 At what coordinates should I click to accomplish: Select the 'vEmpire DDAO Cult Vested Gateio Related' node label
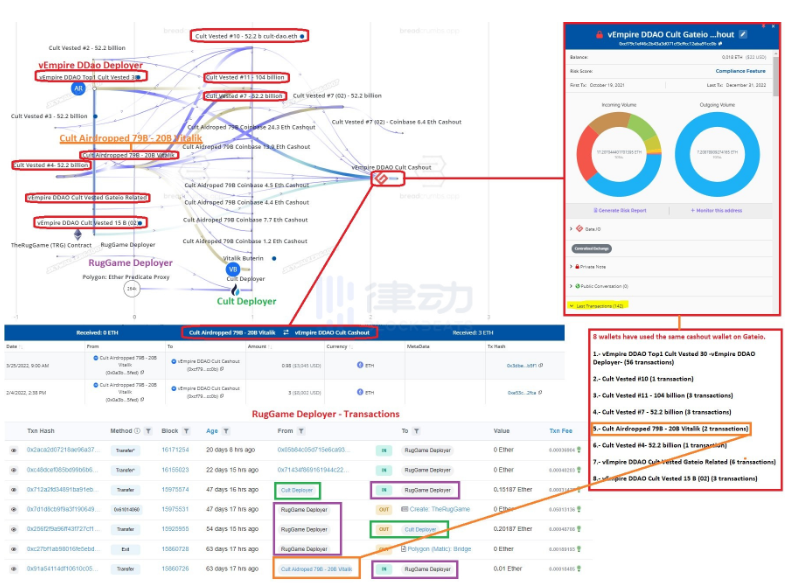[x=87, y=197]
